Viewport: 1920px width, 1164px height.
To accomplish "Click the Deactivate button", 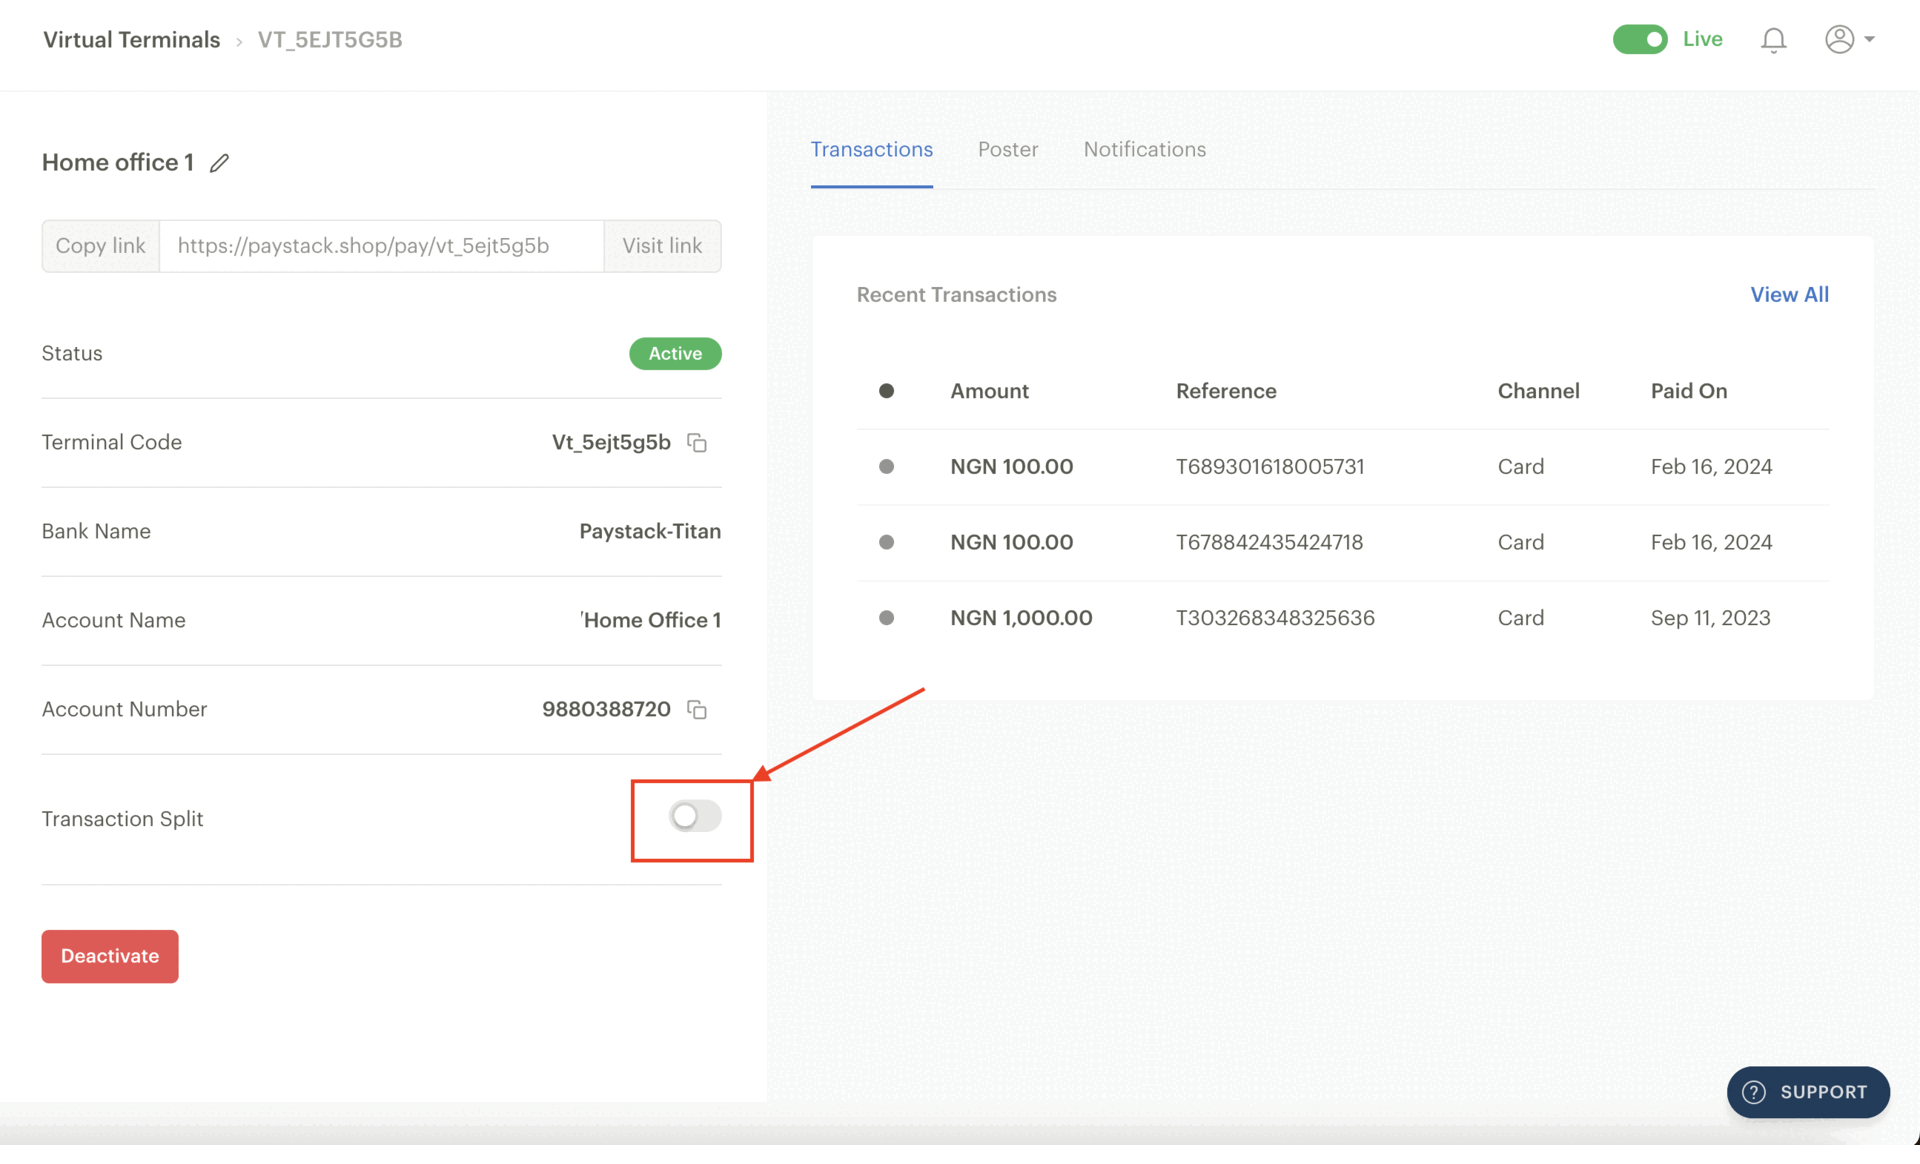I will (110, 956).
